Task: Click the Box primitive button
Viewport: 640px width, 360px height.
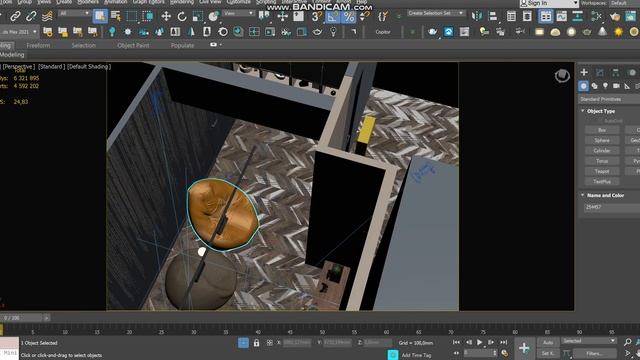Action: 602,130
